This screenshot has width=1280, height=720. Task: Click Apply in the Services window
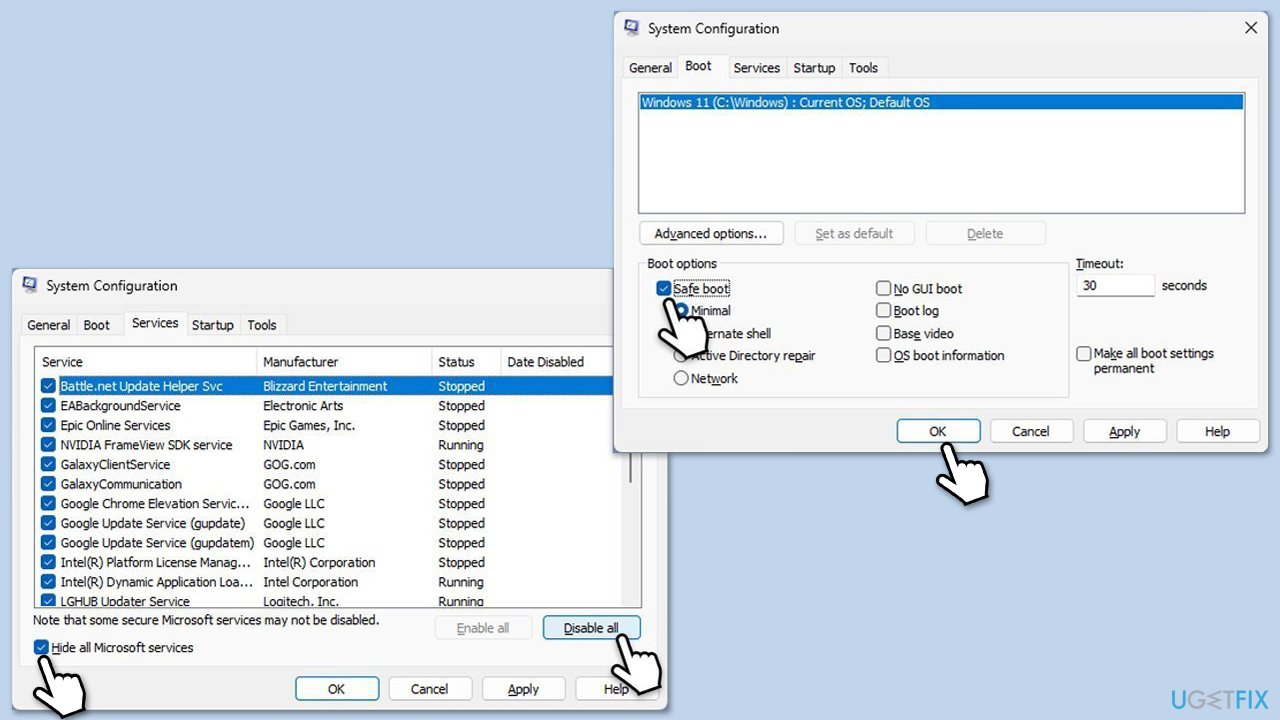(523, 688)
